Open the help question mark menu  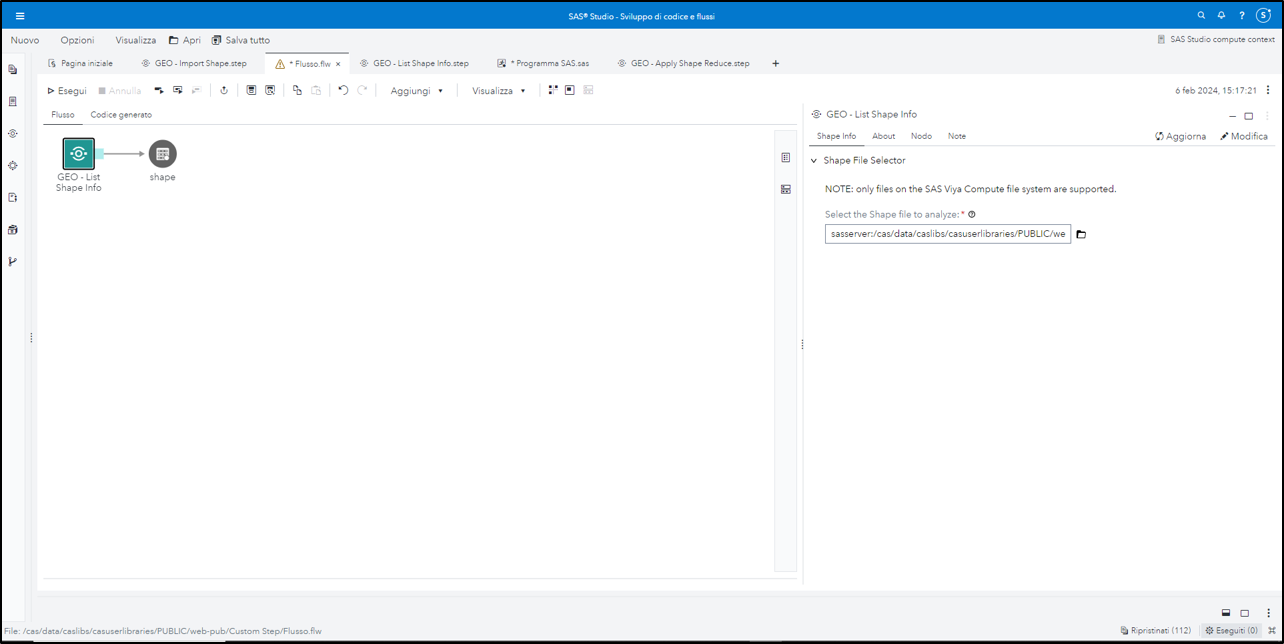point(1242,16)
